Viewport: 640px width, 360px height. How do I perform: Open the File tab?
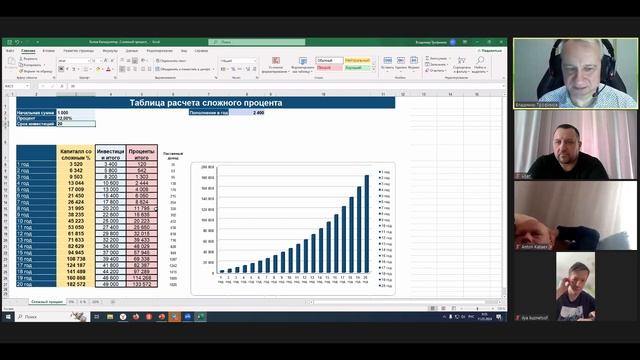[x=10, y=51]
